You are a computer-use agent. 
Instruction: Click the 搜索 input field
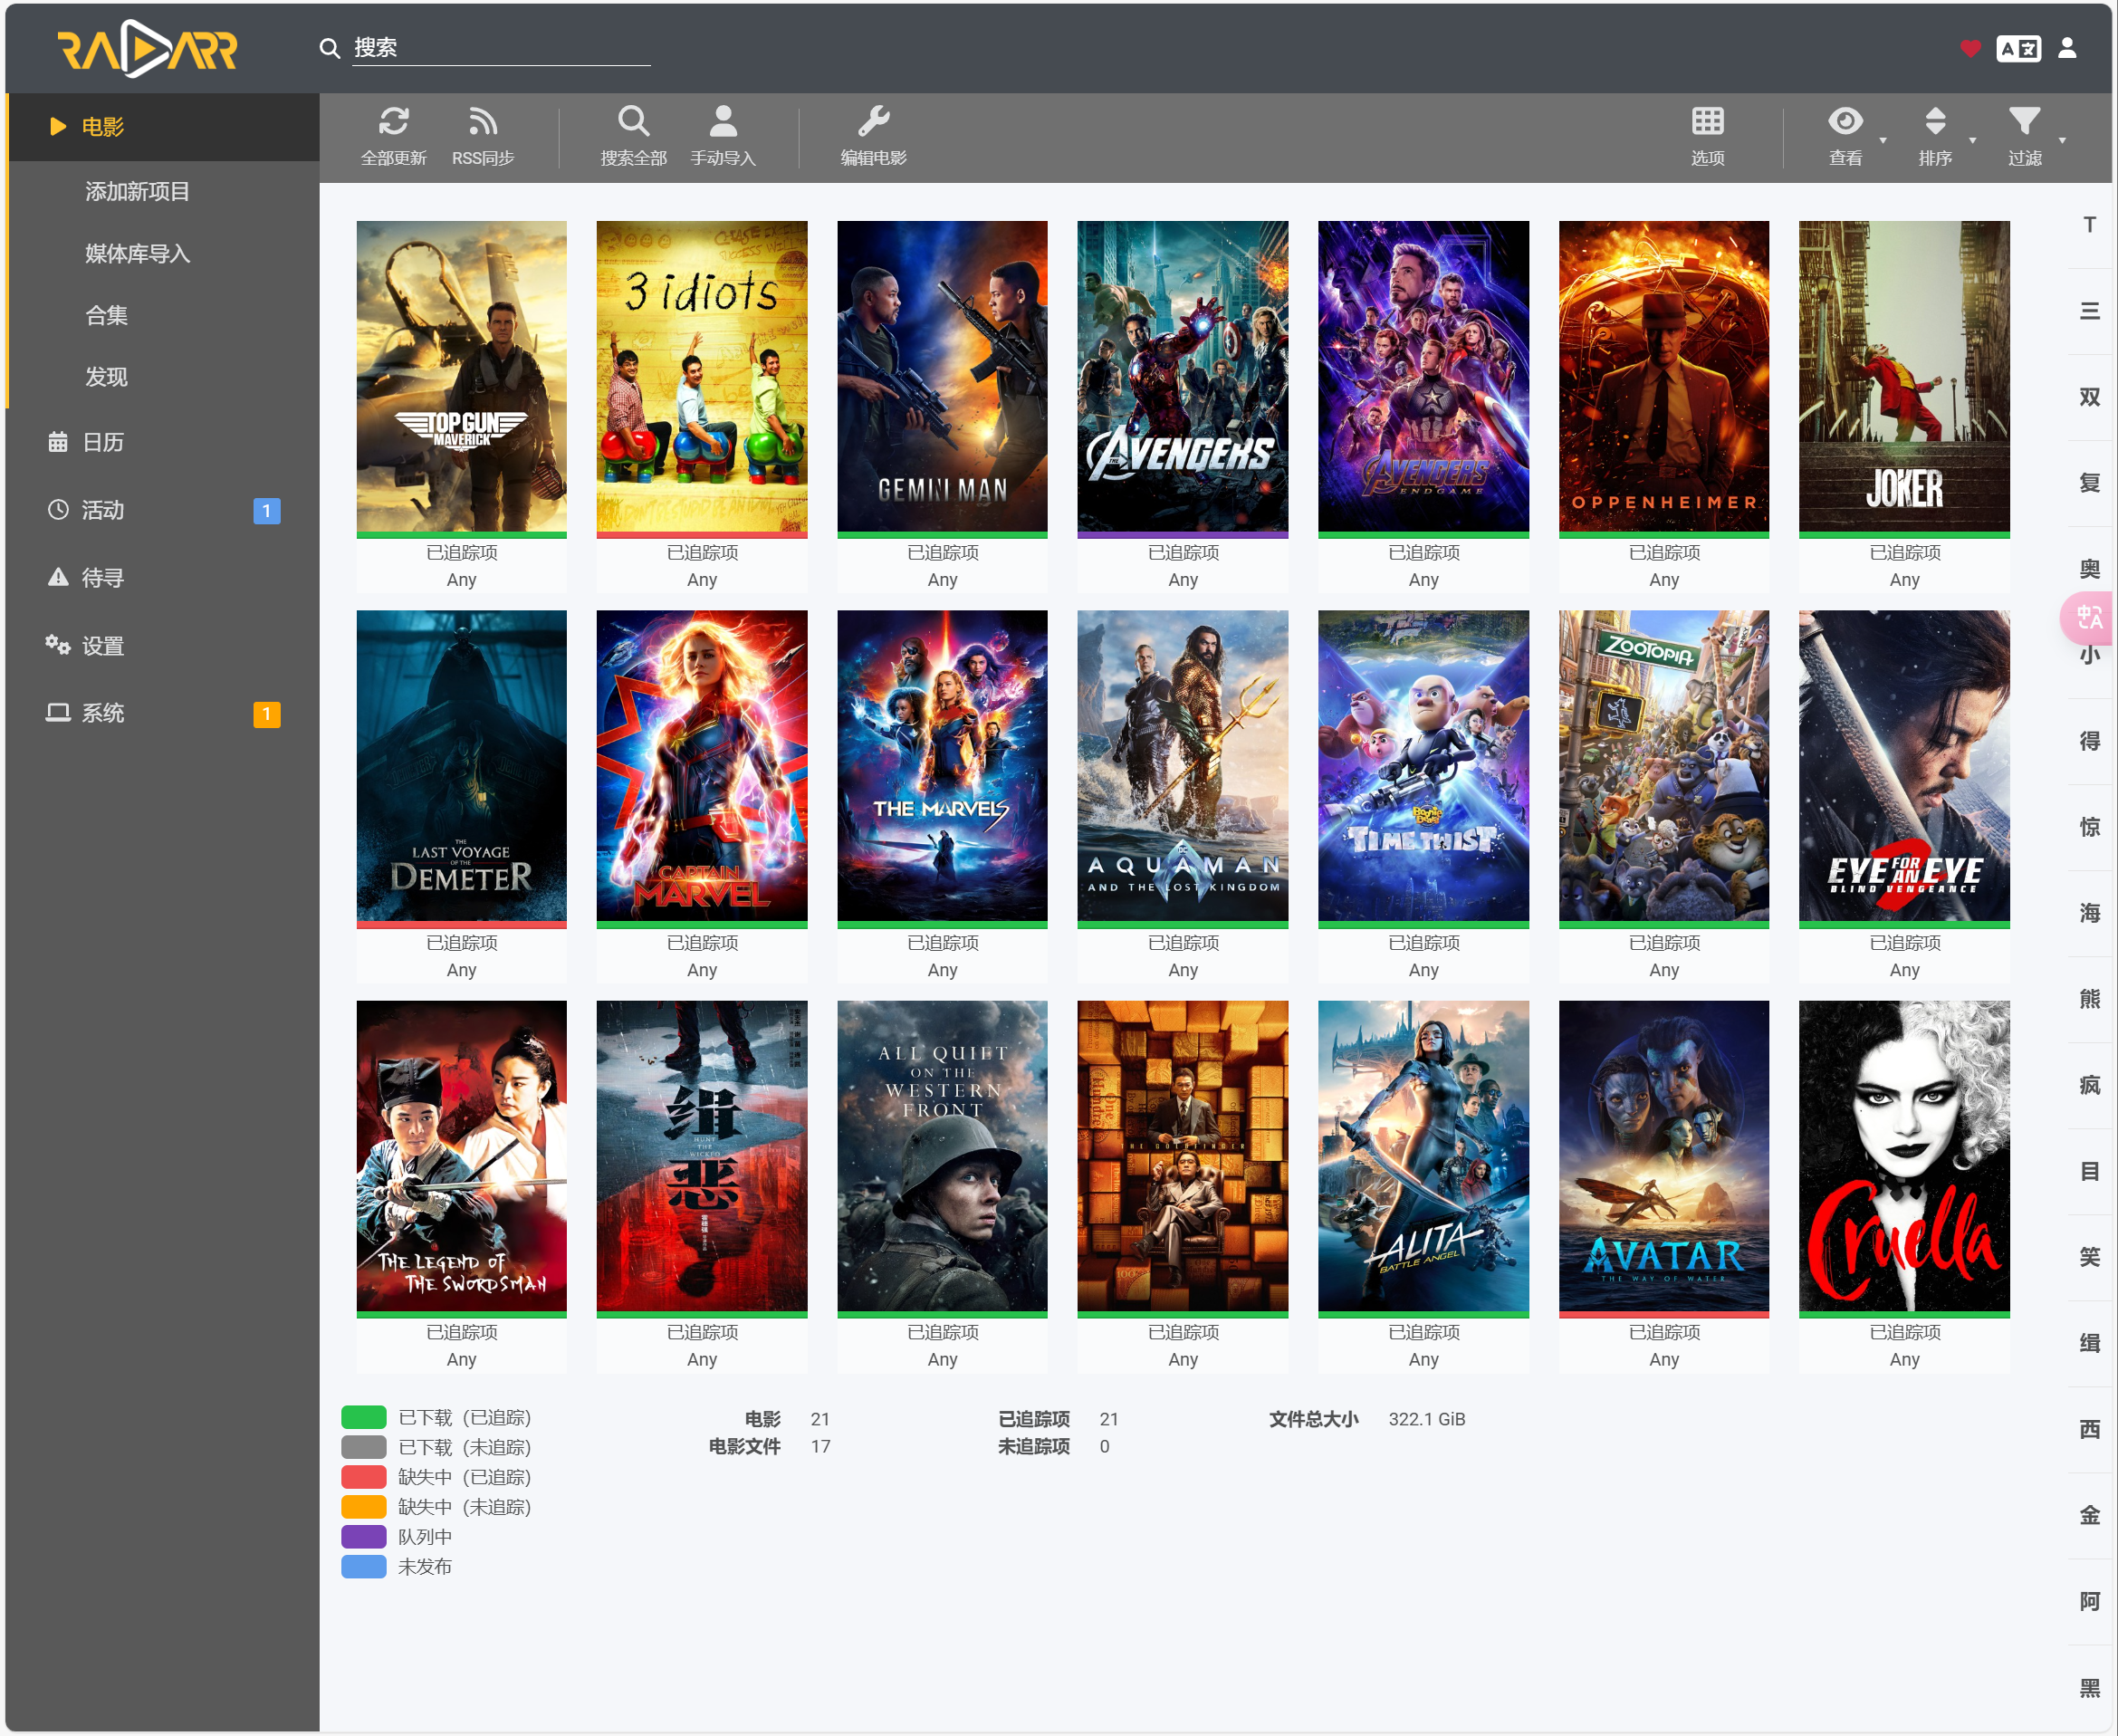(500, 48)
